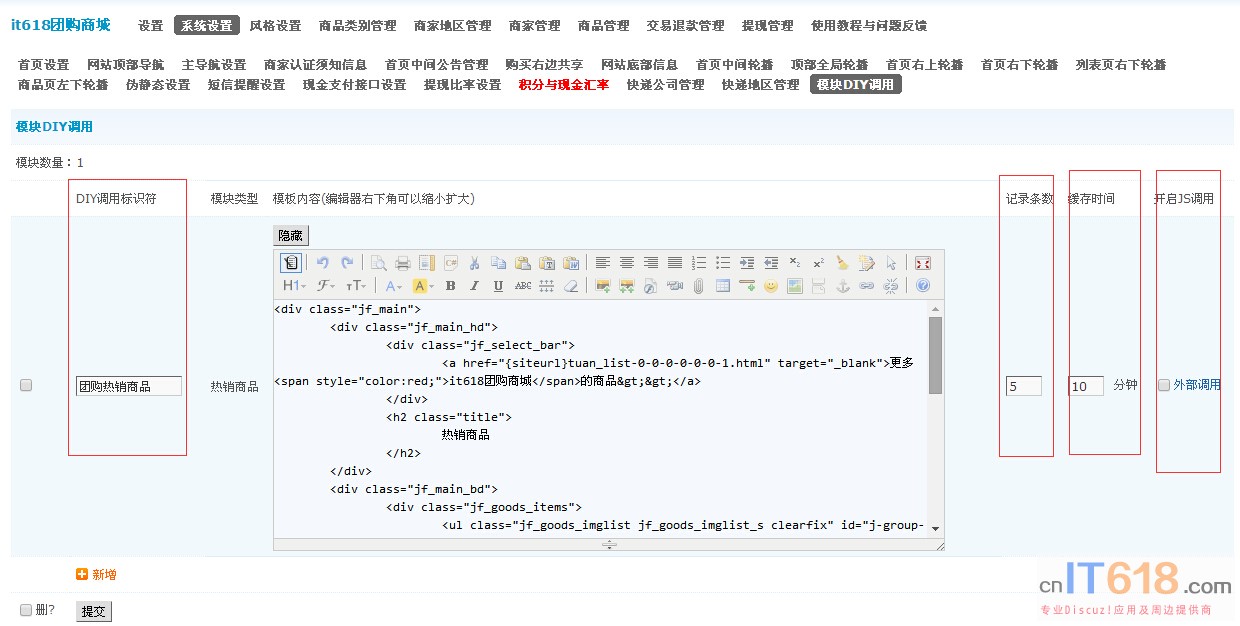The height and width of the screenshot is (626, 1240).
Task: Click the undo icon in editor
Action: click(x=323, y=263)
